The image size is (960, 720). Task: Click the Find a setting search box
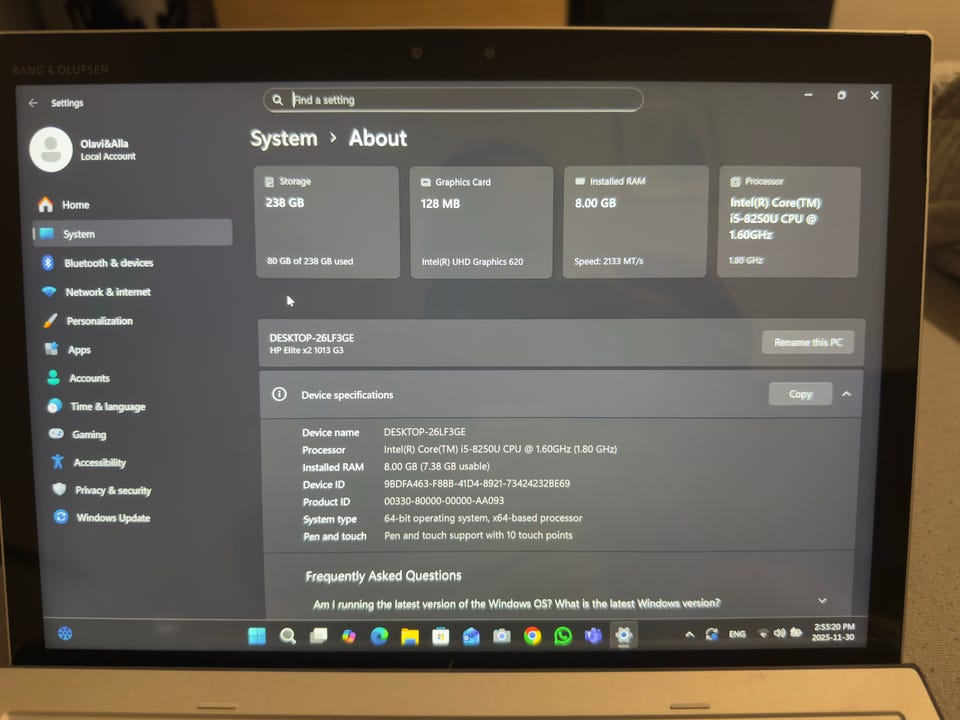click(x=453, y=100)
